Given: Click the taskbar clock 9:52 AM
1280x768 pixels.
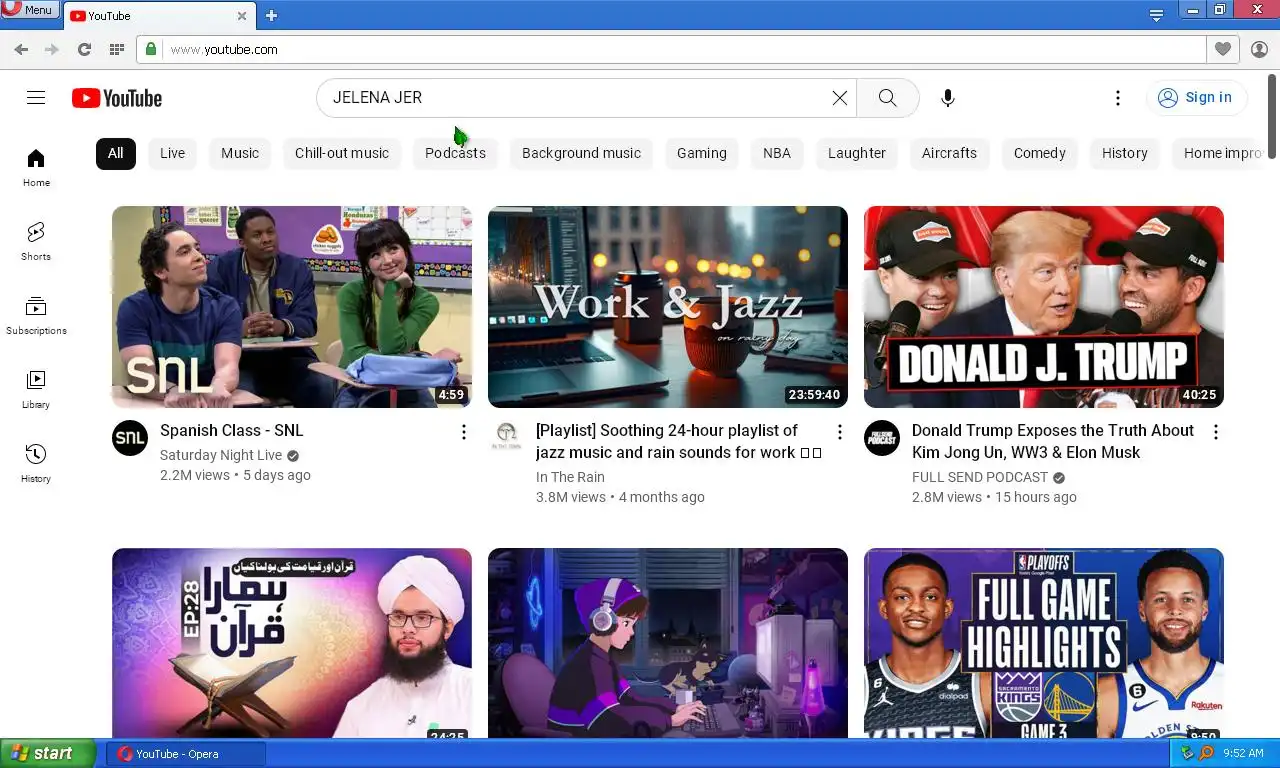Looking at the screenshot, I should [x=1243, y=753].
